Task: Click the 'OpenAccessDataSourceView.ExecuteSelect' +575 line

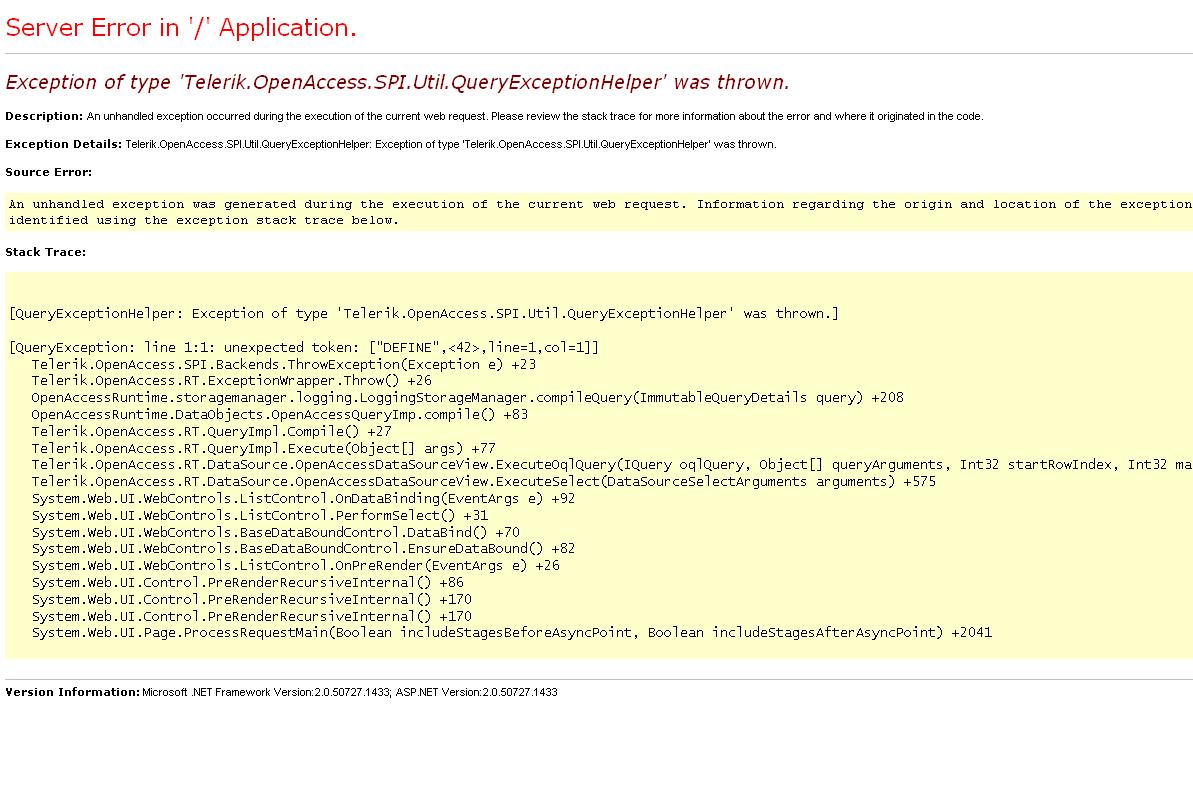Action: click(x=484, y=481)
